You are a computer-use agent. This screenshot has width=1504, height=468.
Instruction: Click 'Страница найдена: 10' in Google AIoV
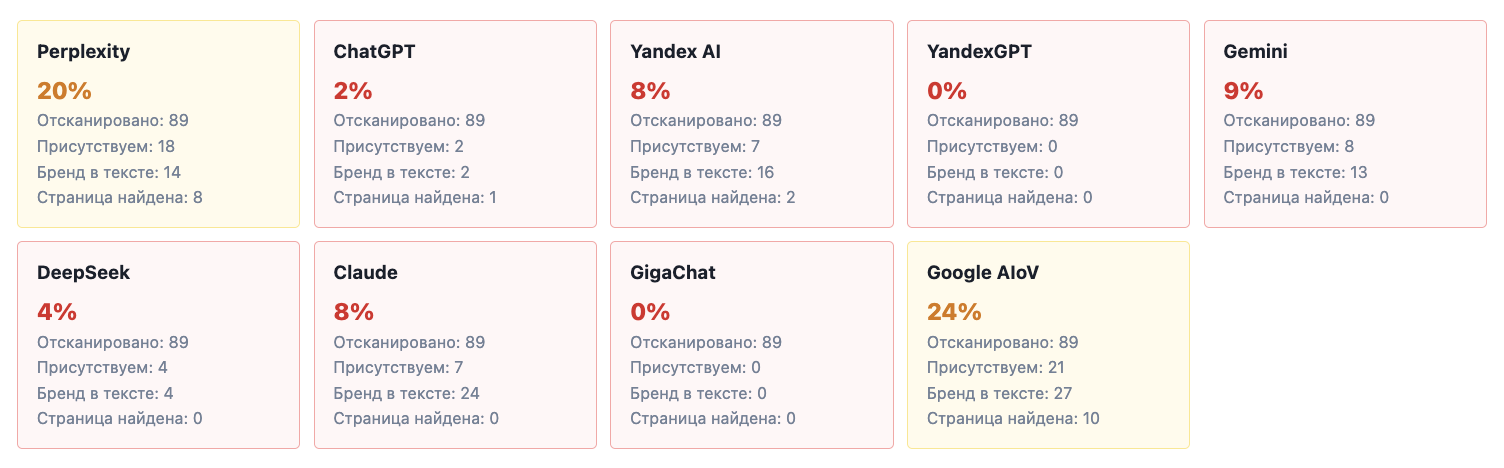[1013, 419]
